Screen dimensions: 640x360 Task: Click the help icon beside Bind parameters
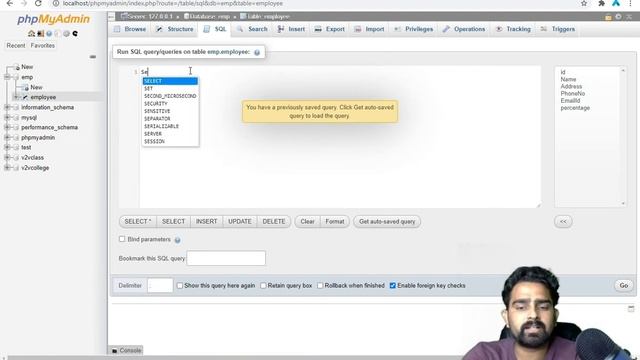(178, 240)
